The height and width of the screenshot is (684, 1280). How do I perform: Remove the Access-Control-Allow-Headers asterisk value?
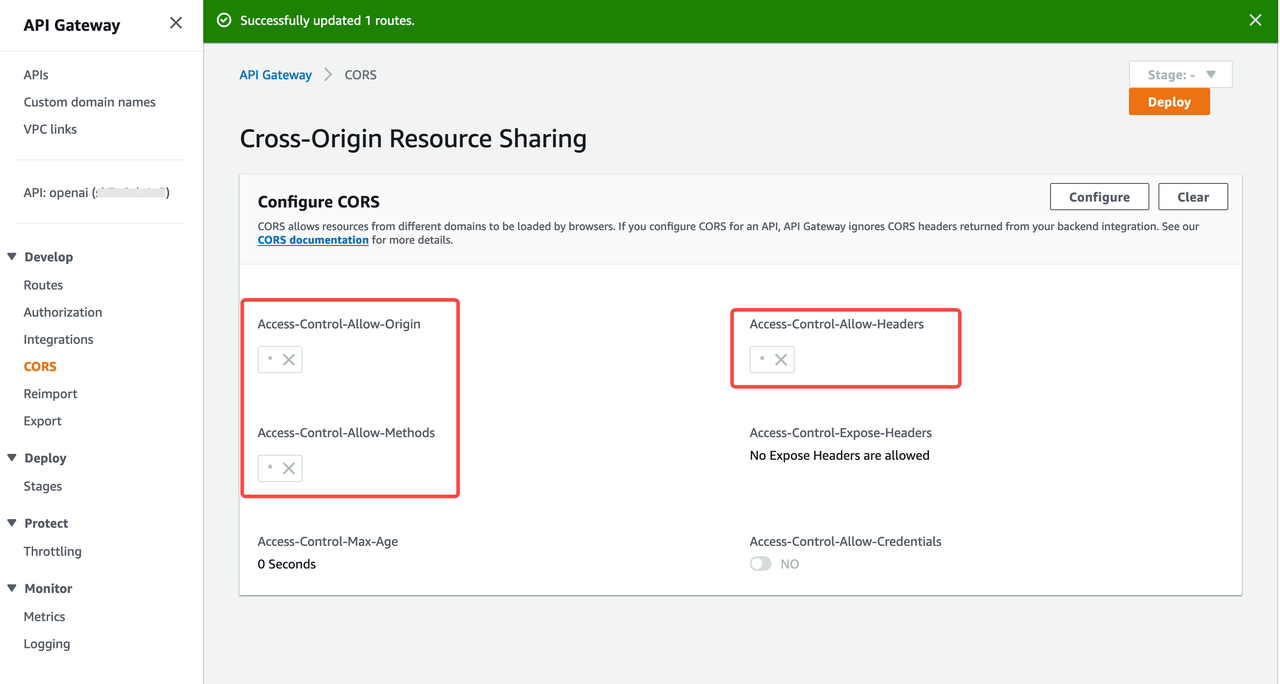(781, 360)
